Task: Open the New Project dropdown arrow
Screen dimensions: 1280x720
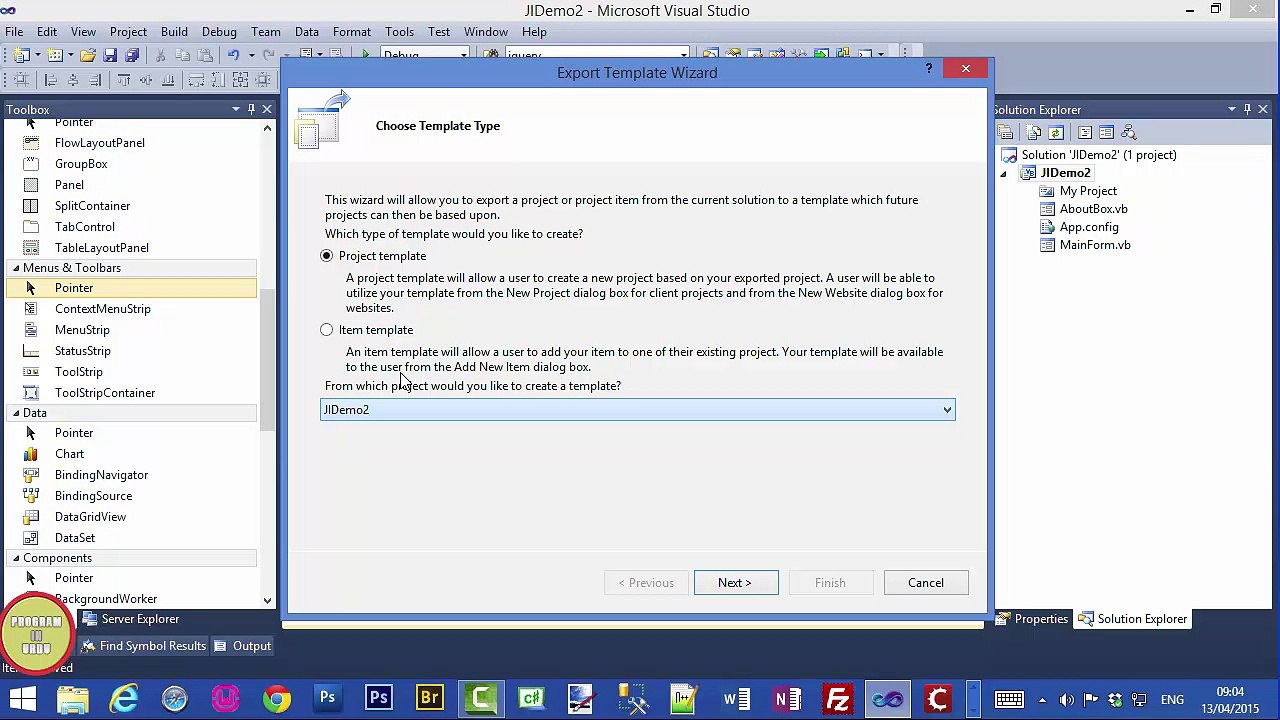Action: pos(37,55)
